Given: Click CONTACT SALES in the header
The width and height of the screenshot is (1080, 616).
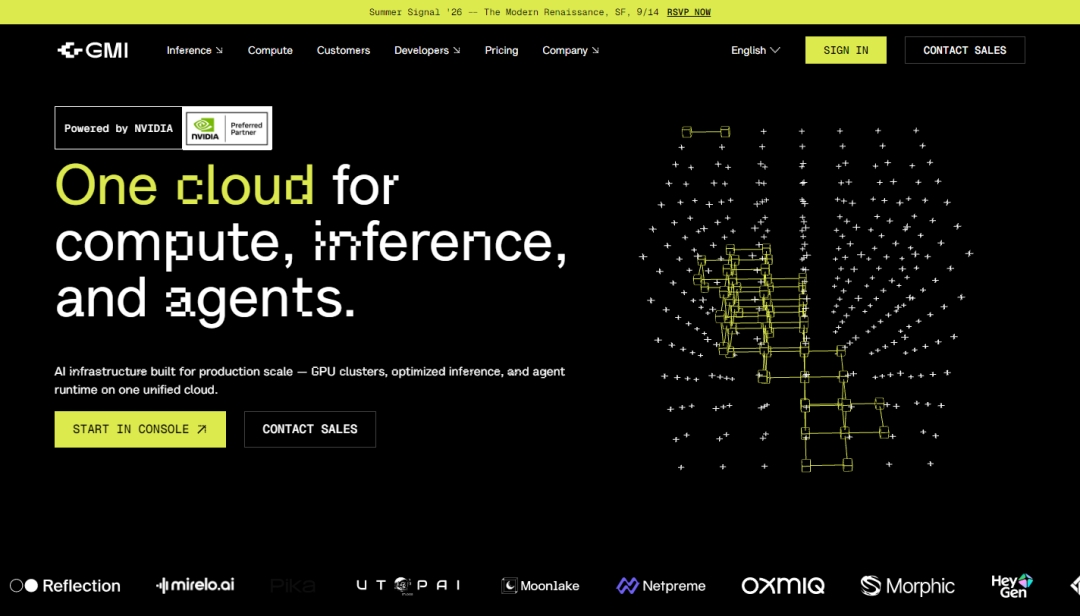Looking at the screenshot, I should coord(964,50).
